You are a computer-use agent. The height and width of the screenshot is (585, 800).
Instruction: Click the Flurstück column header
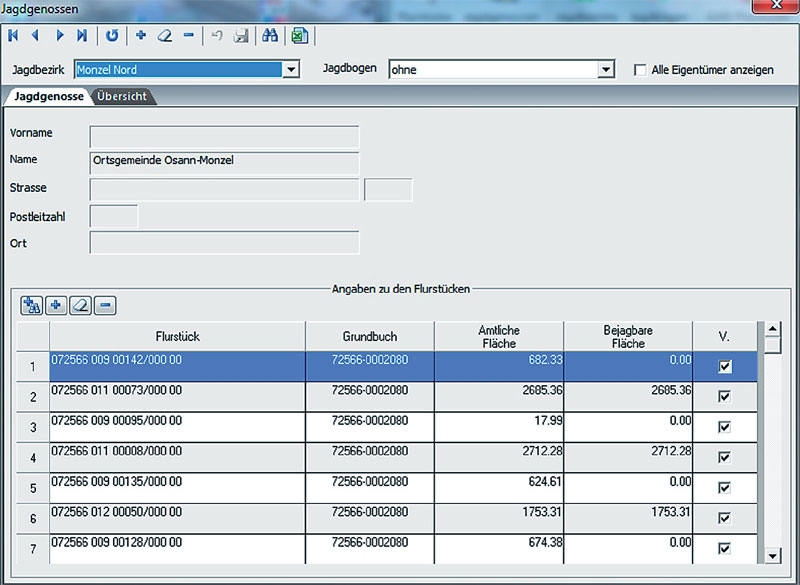click(x=178, y=337)
